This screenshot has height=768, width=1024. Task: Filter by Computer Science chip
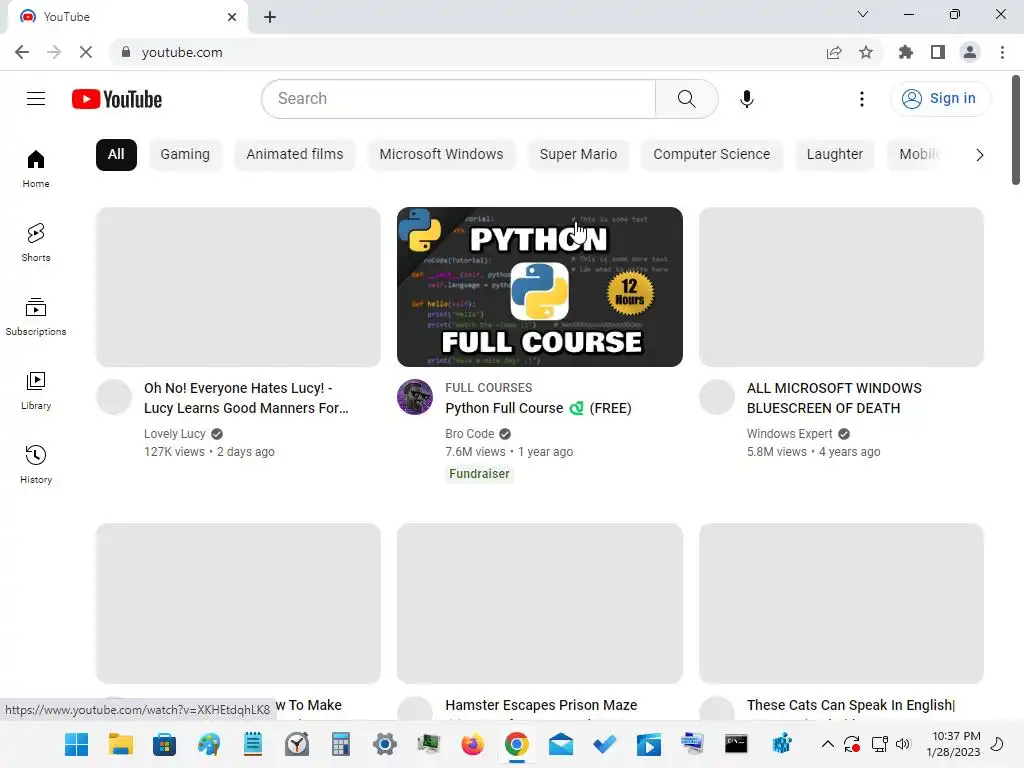(x=712, y=155)
